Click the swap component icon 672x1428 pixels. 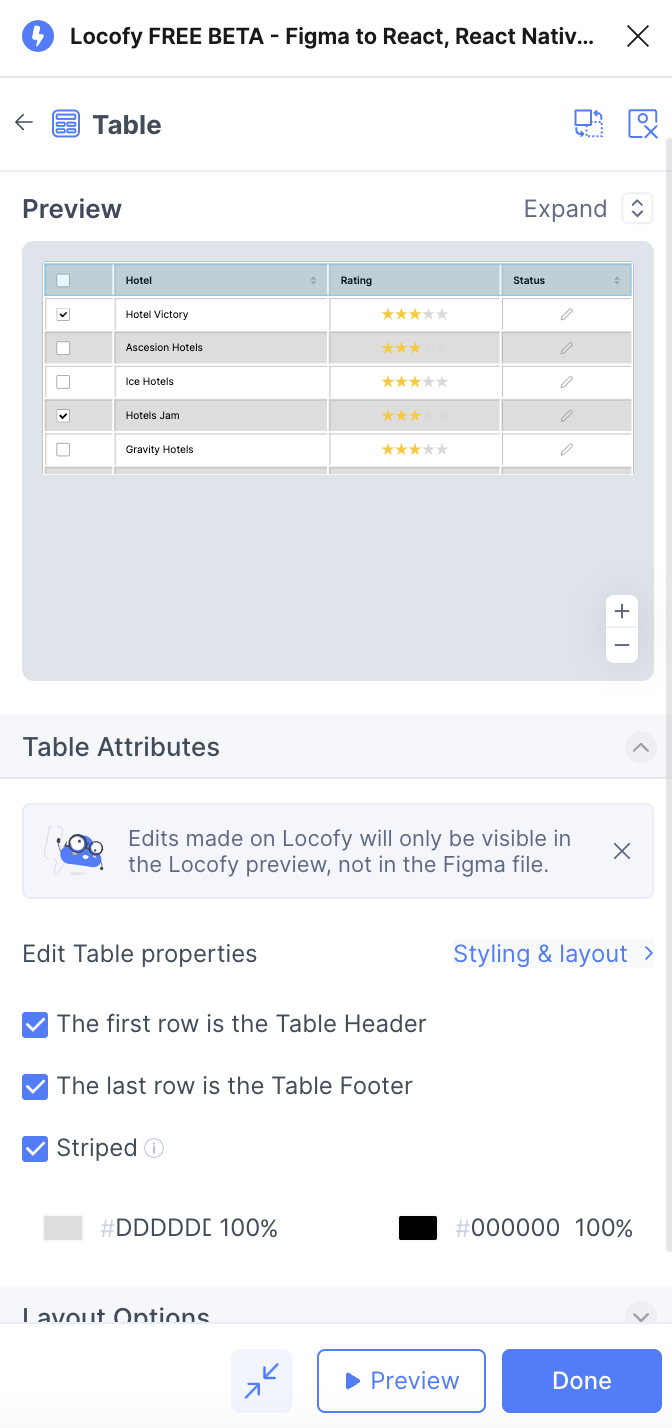pyautogui.click(x=589, y=124)
